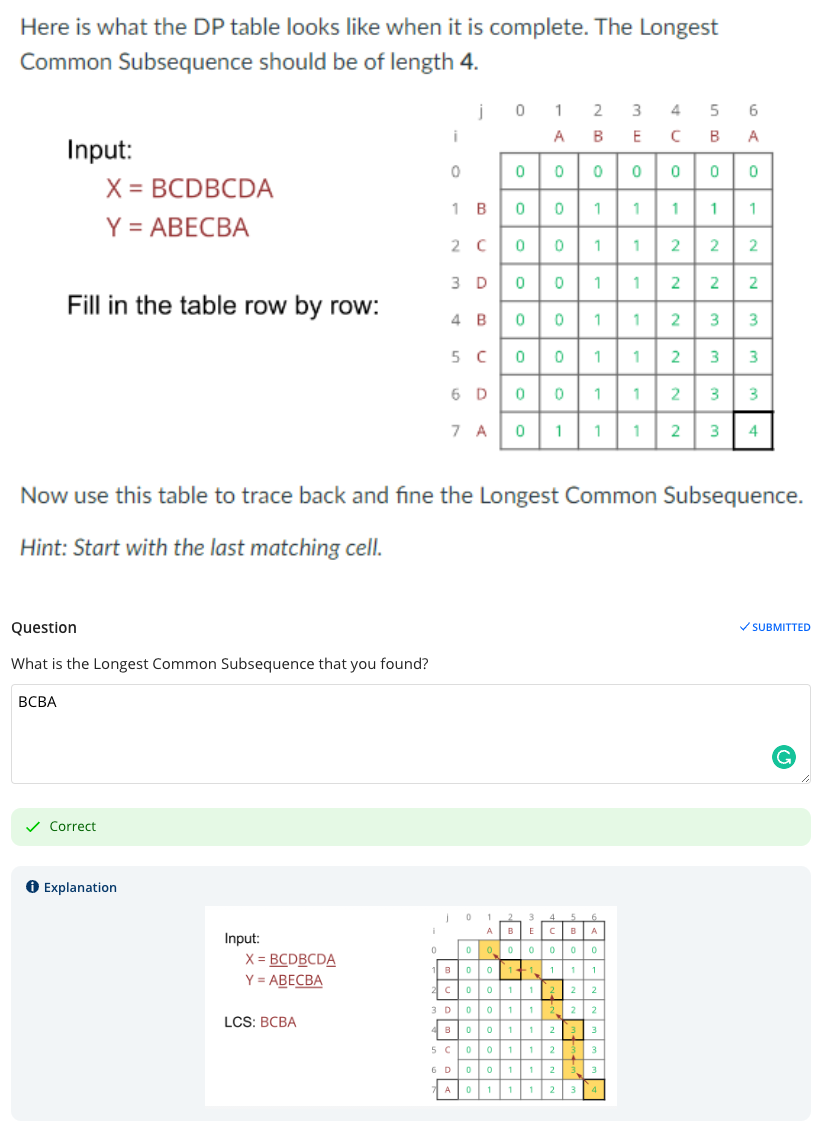Click the green Correct checkmark icon
Screen dimensions: 835x1140
click(x=33, y=827)
